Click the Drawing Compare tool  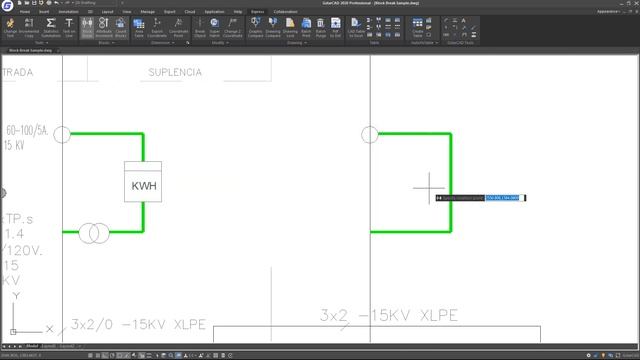273,28
